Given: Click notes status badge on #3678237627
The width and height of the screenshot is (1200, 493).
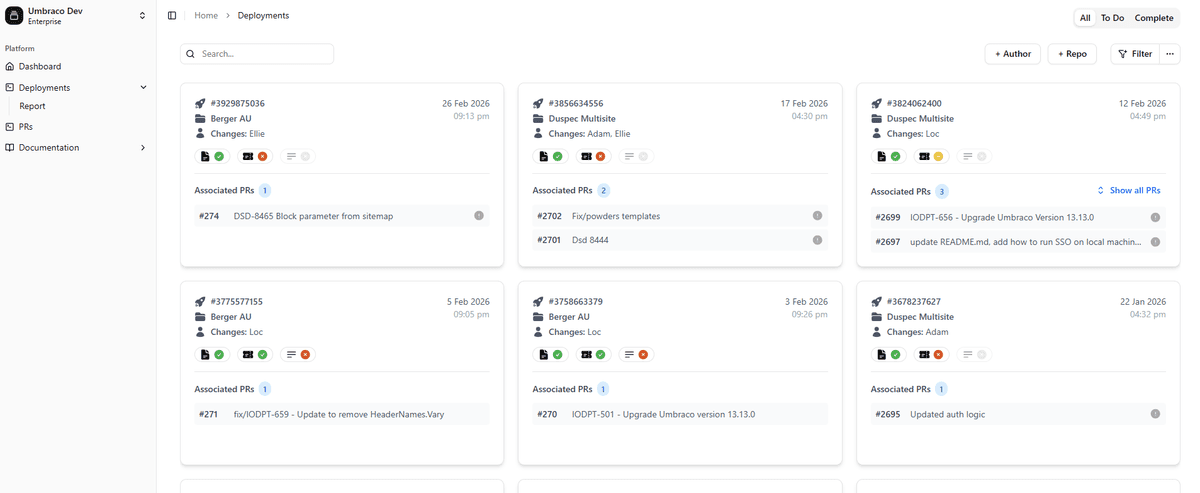Looking at the screenshot, I should coord(974,354).
